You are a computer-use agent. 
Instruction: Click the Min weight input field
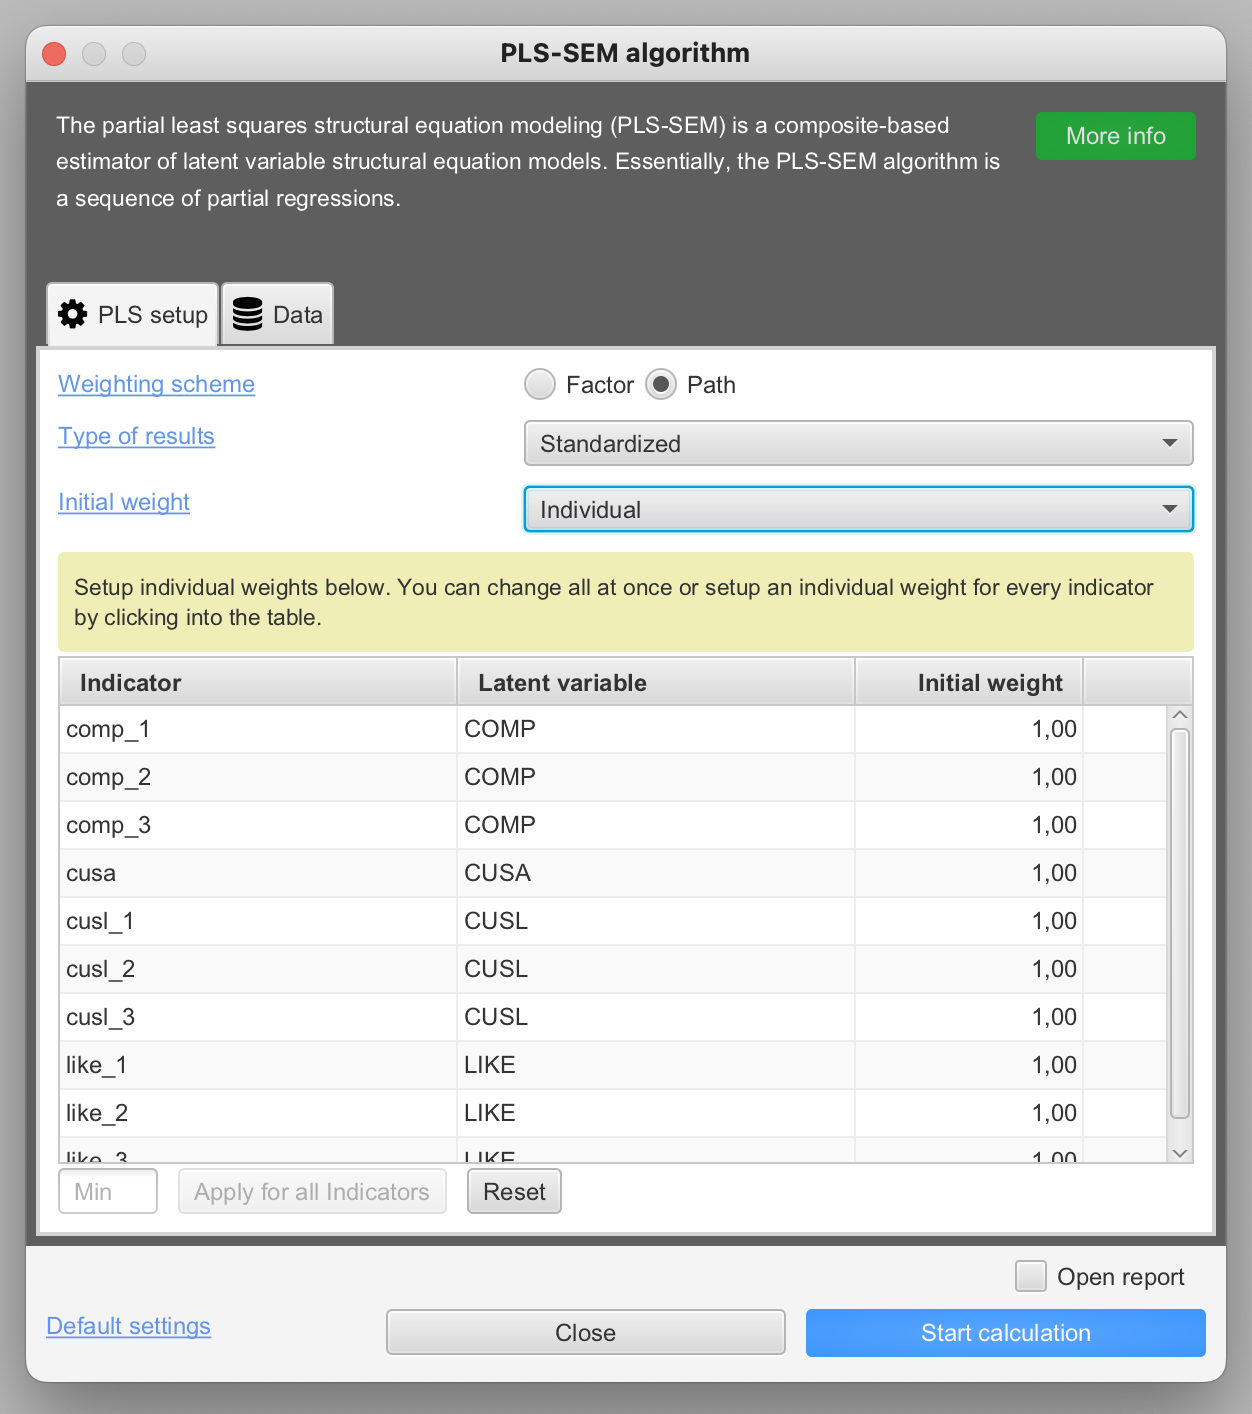coord(108,1191)
